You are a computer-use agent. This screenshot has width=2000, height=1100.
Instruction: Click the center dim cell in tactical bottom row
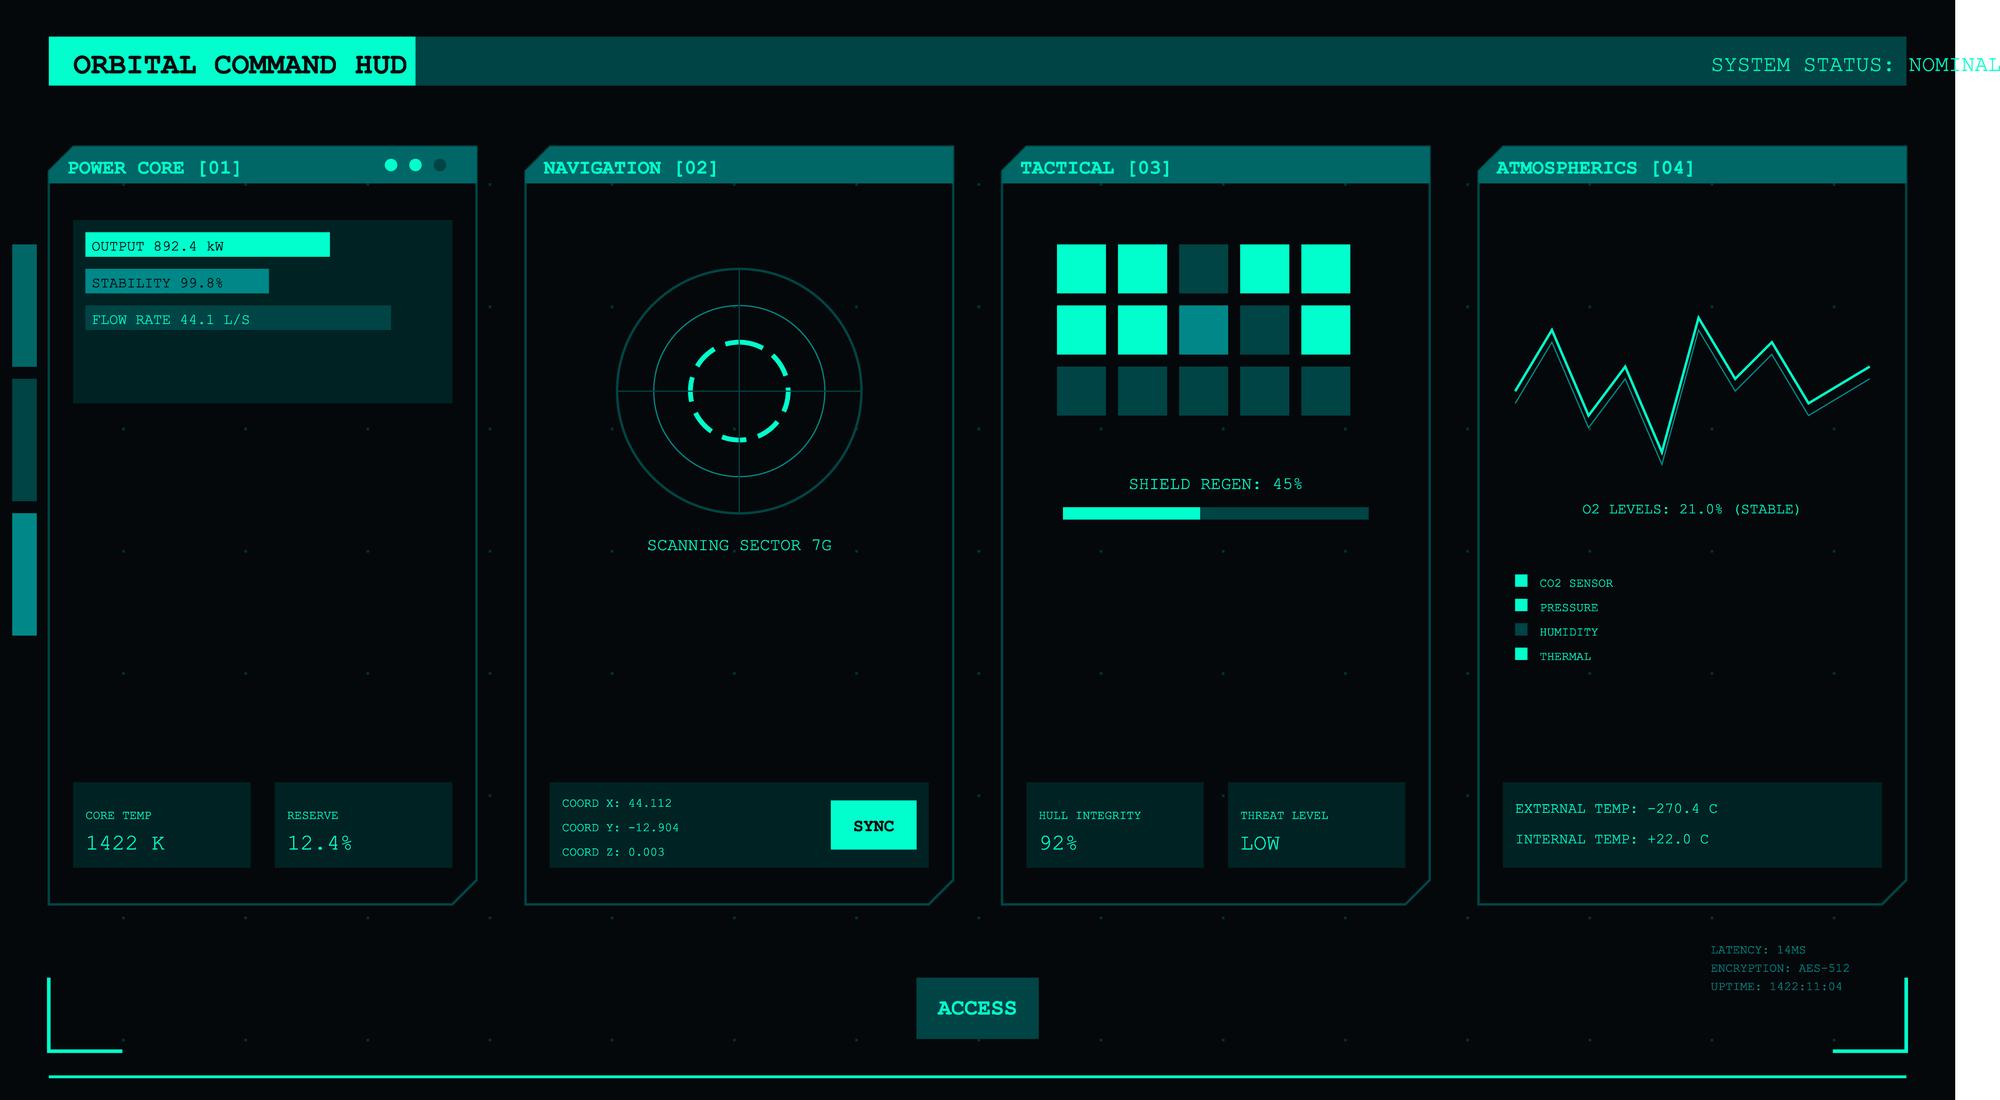pos(1203,391)
